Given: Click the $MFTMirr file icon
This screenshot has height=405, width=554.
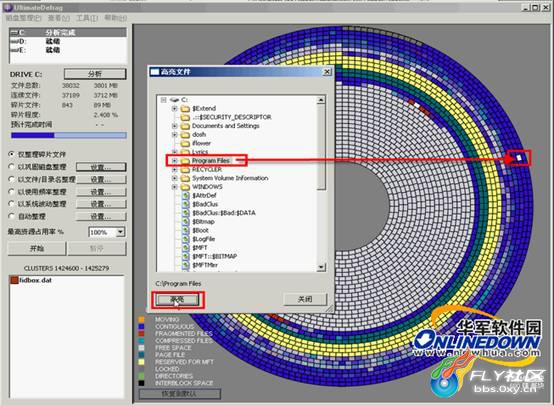Looking at the screenshot, I should click(x=185, y=265).
